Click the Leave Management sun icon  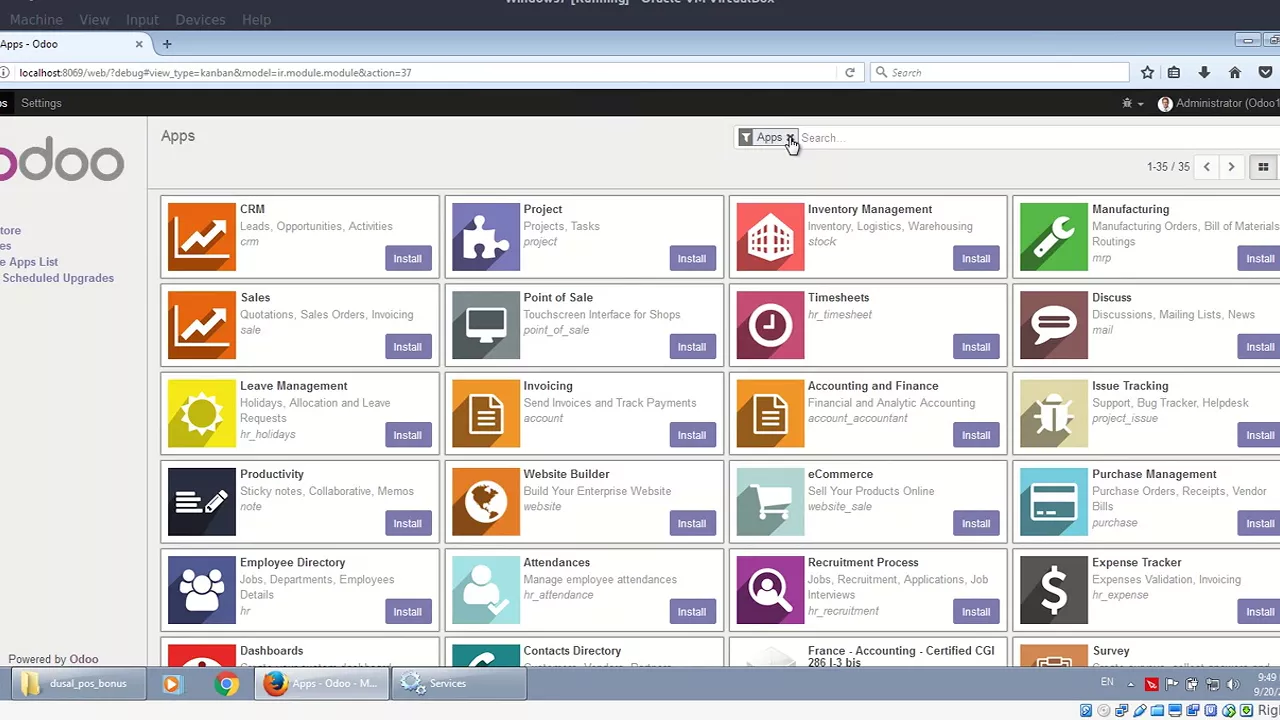click(202, 413)
